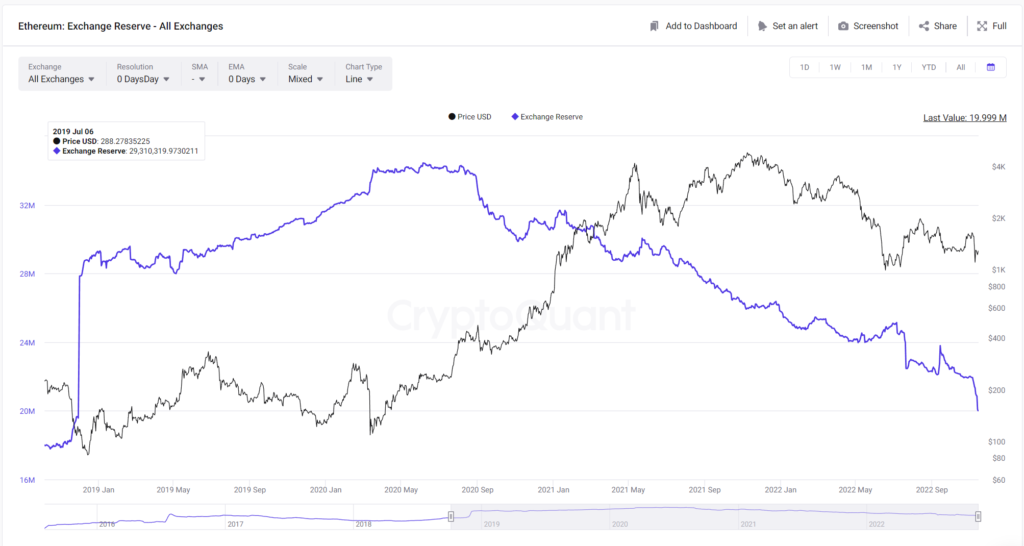Toggle Price USD series in legend
Screen dimensions: 1024x546
point(470,117)
